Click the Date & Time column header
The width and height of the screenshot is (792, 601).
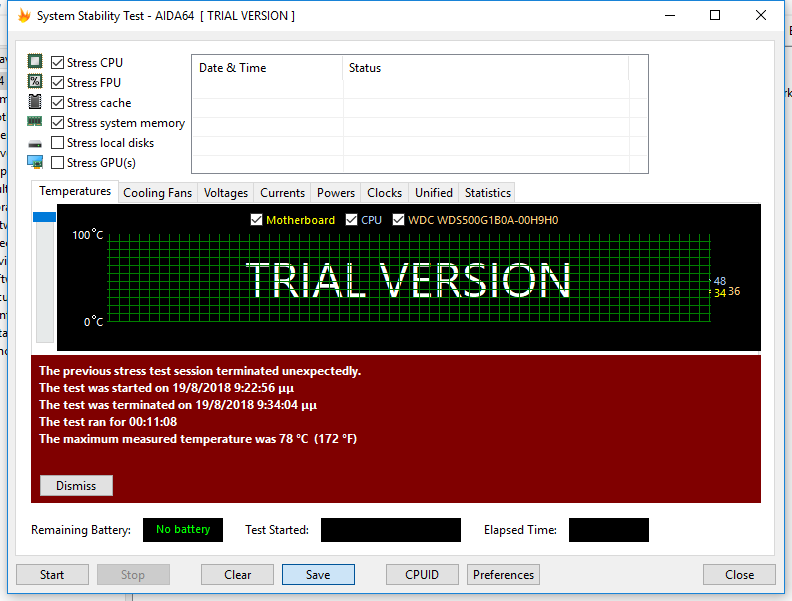267,68
